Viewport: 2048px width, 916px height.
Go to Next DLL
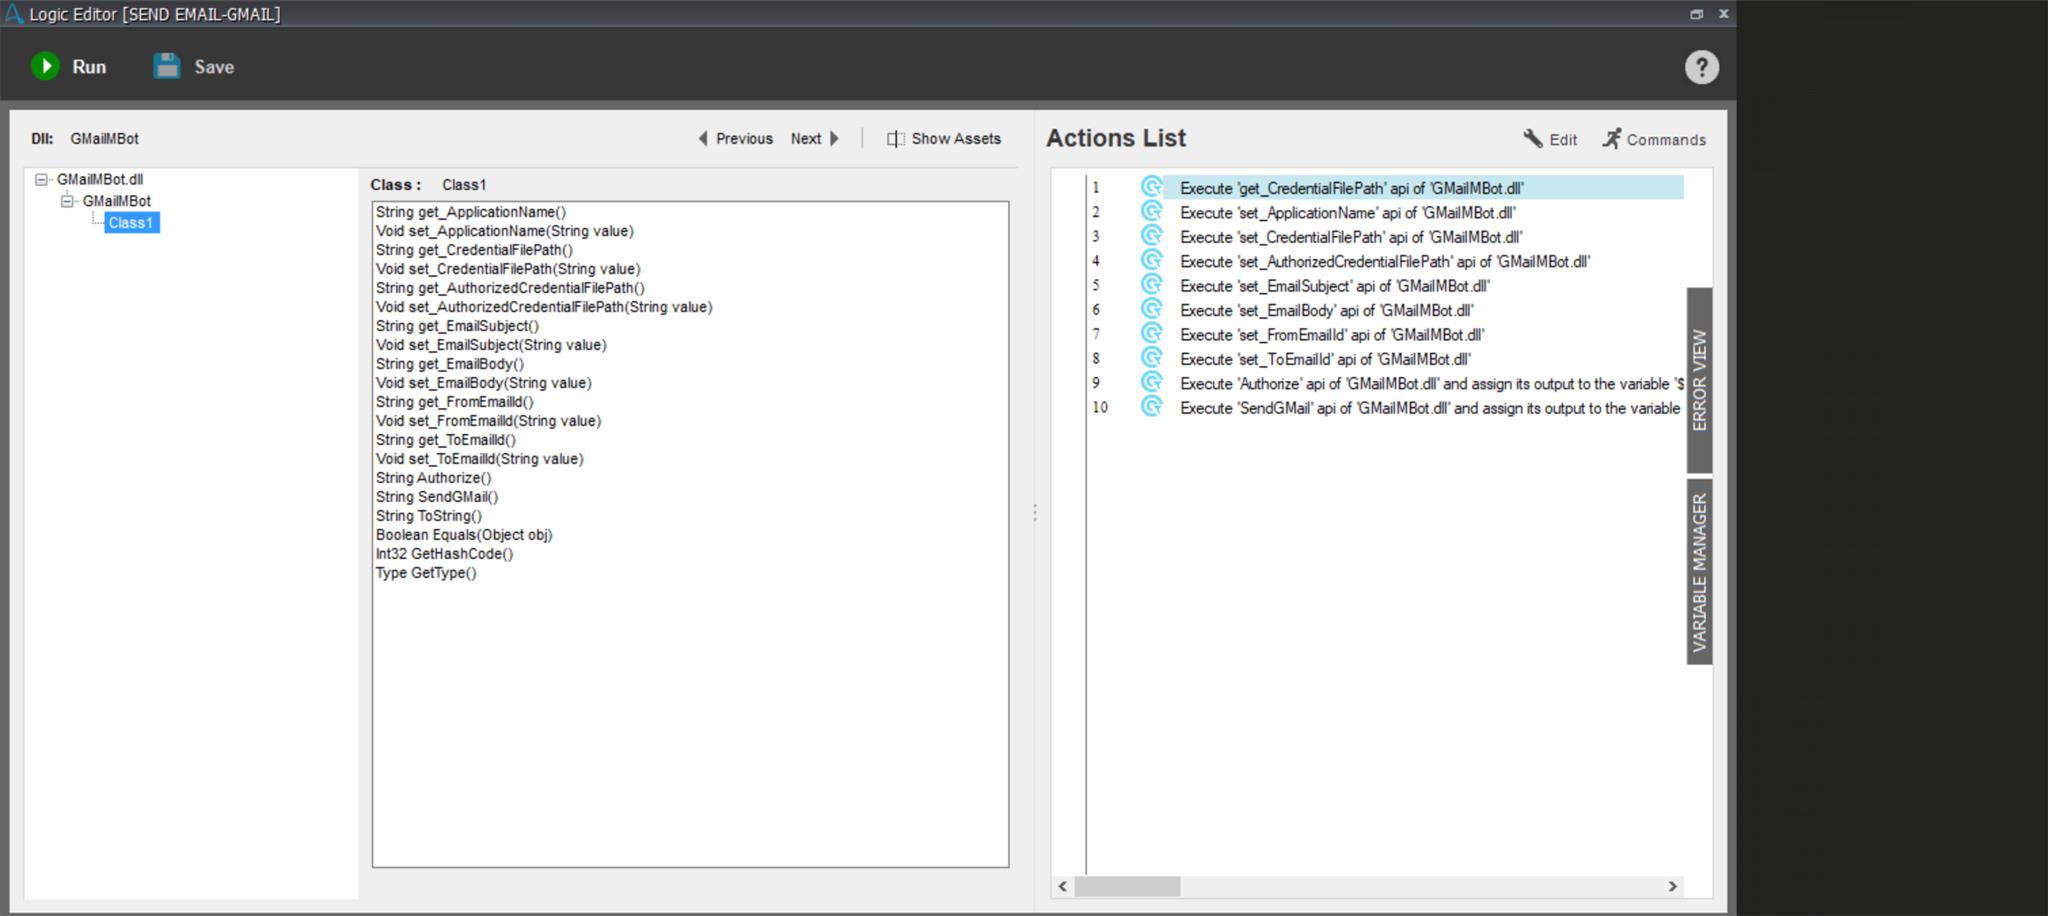pyautogui.click(x=814, y=139)
